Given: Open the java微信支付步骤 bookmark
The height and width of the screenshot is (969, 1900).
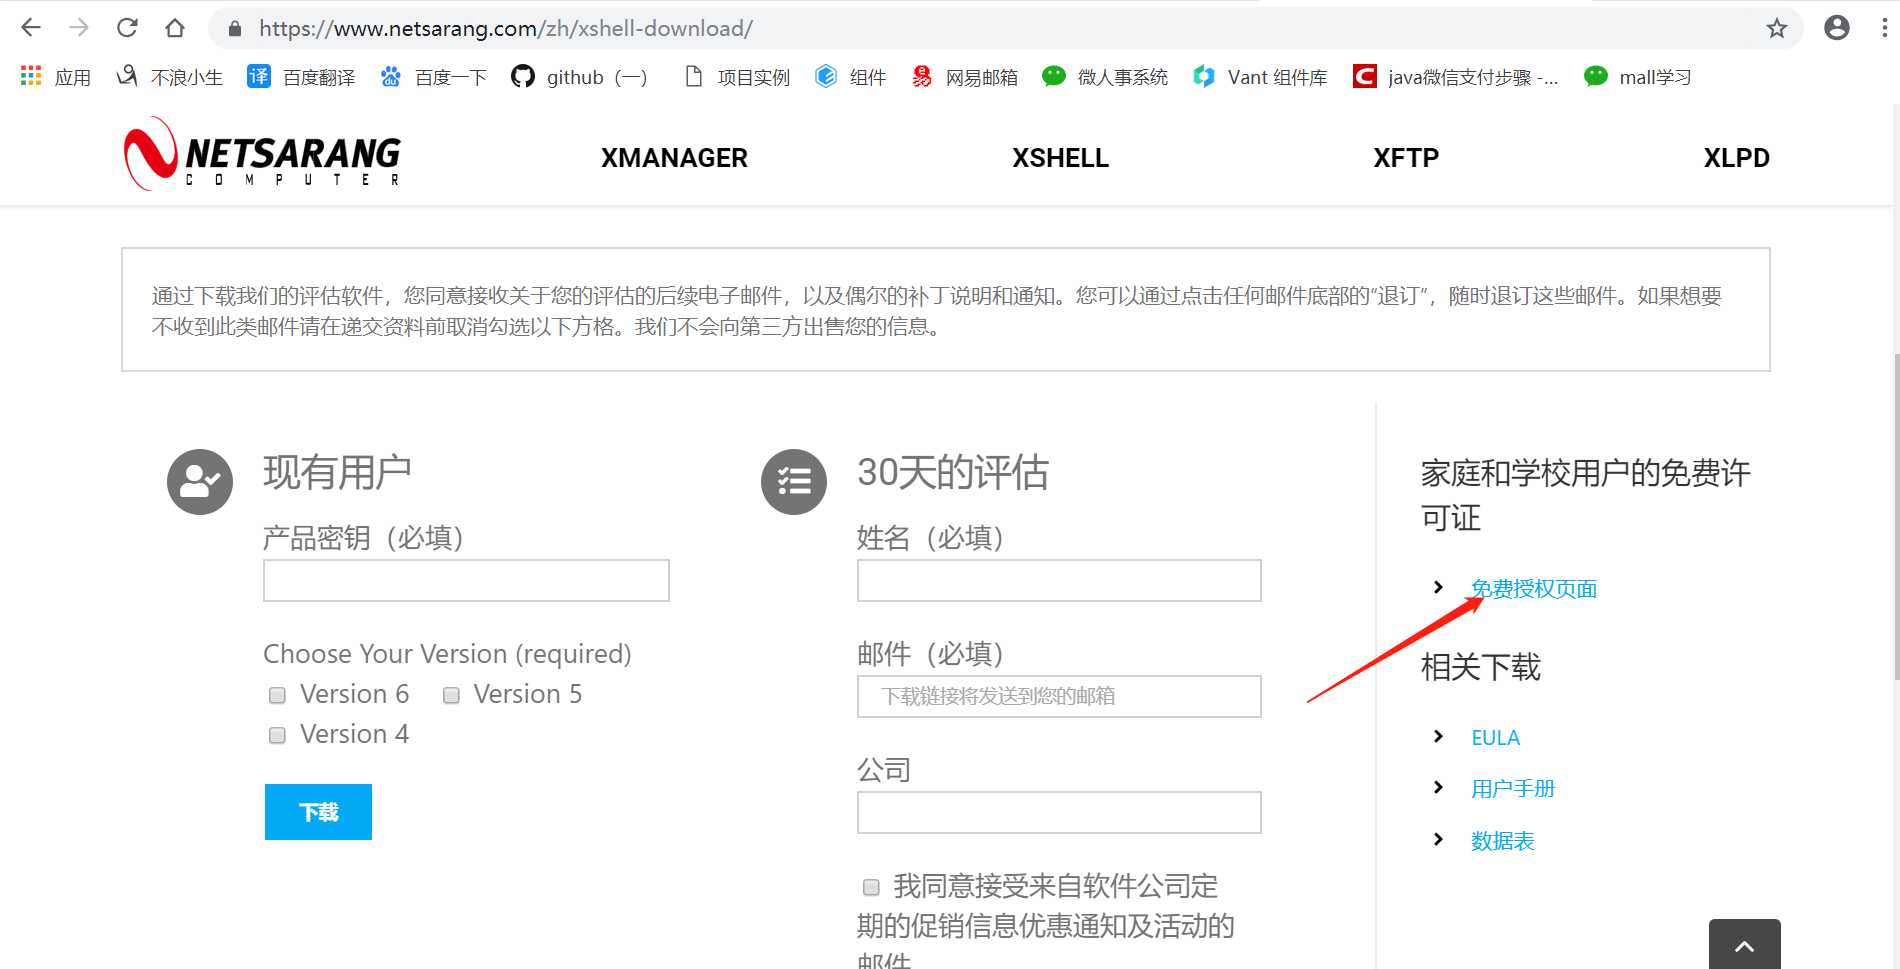Looking at the screenshot, I should tap(1455, 77).
